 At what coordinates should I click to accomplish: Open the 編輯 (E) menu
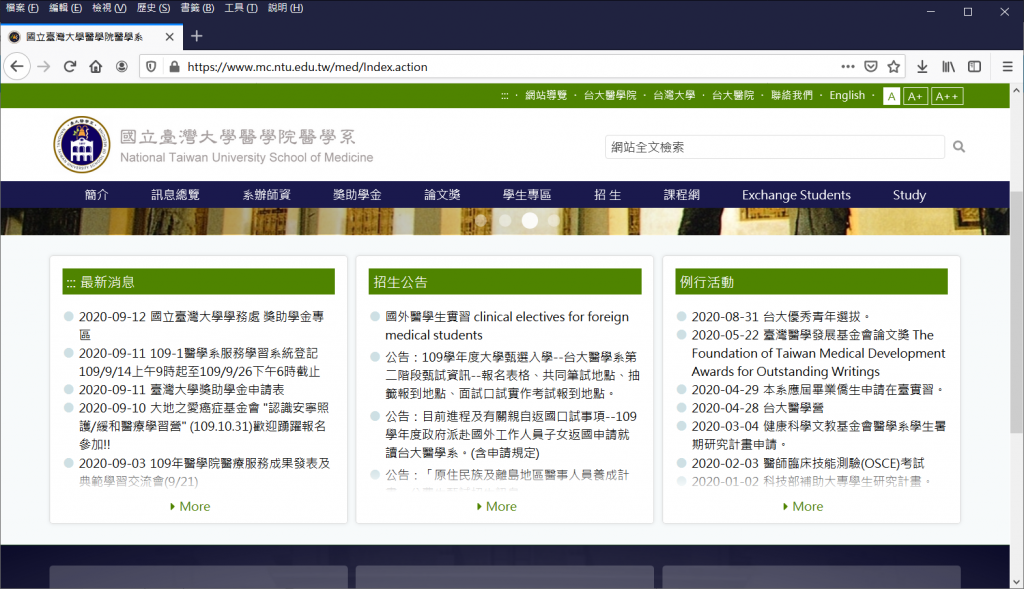65,8
